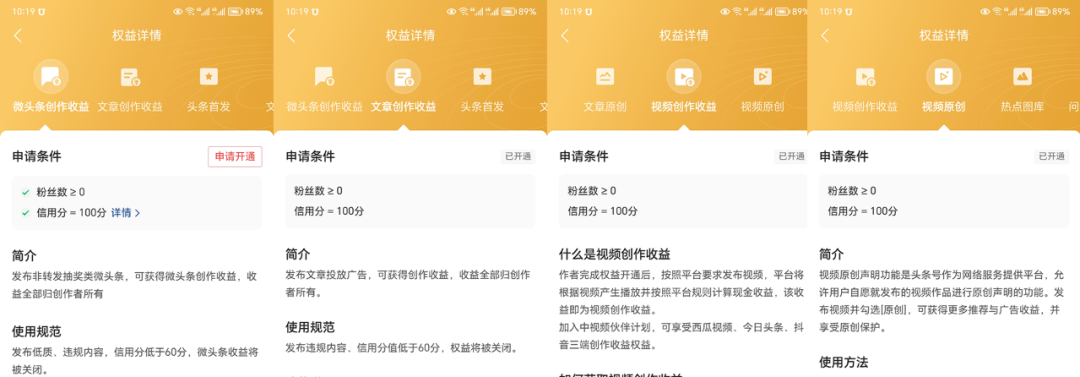Tap 微头条创作收益 icon on the 申请开通 screen

(50, 77)
